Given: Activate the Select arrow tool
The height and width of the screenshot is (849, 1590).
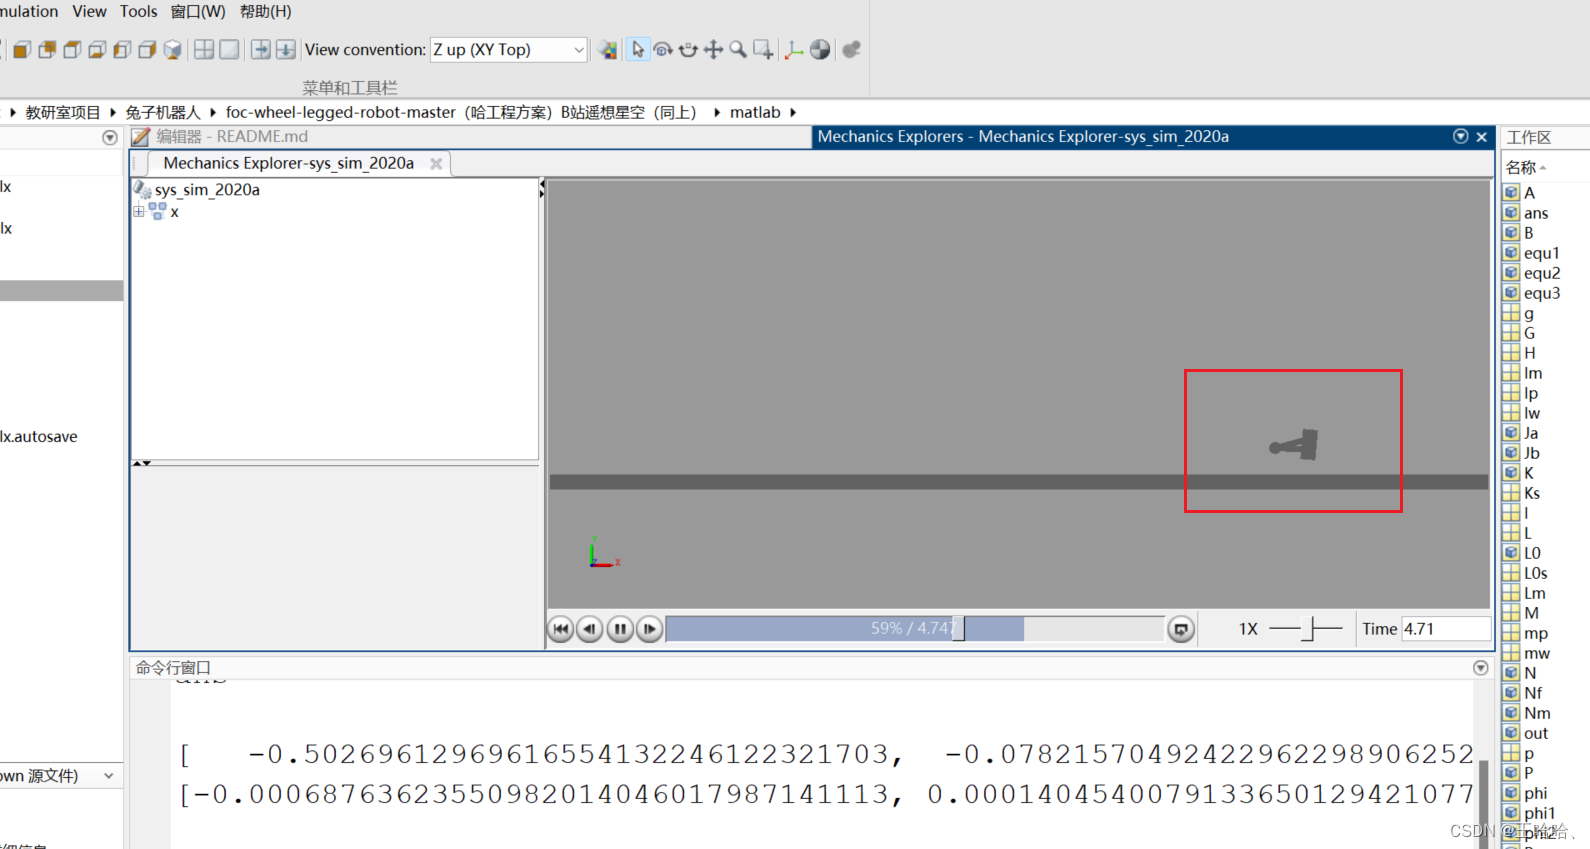Looking at the screenshot, I should click(638, 50).
